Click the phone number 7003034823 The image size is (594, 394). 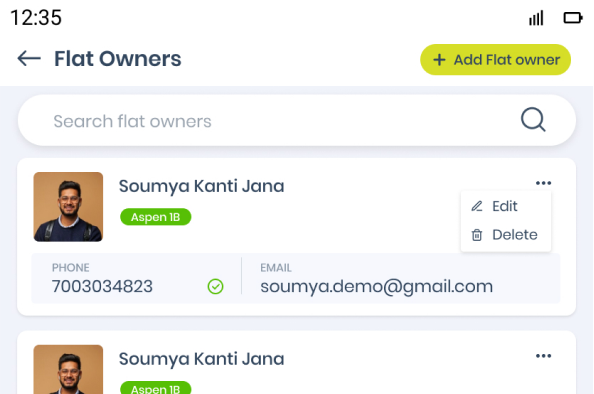click(102, 287)
